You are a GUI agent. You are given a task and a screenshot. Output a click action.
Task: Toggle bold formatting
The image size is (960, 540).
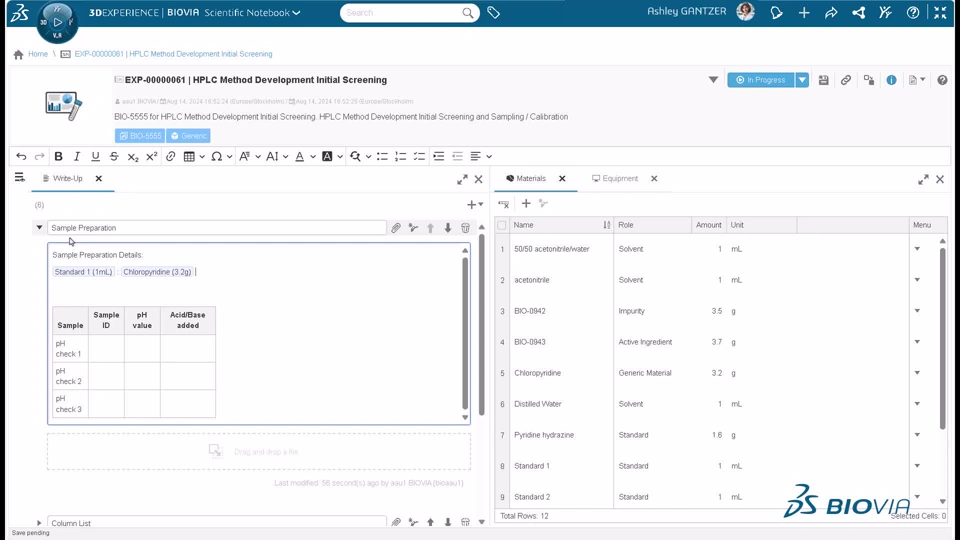coord(58,156)
